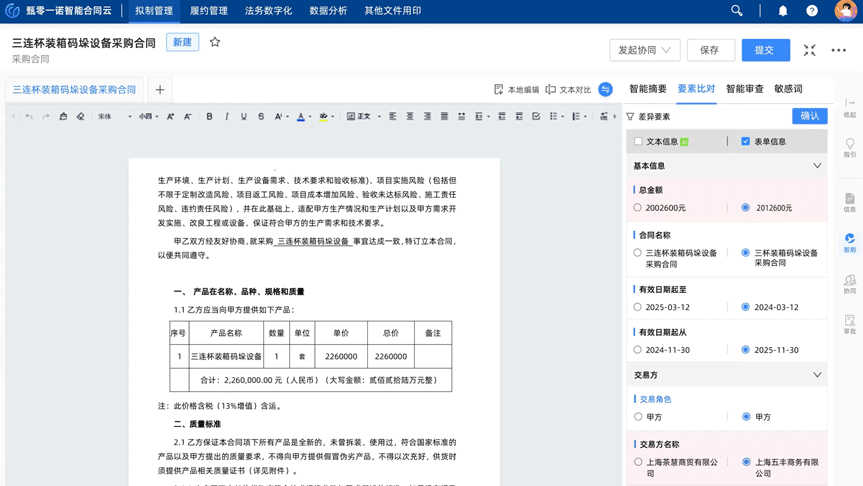This screenshot has height=486, width=863.
Task: Open the help question mark icon
Action: 812,10
